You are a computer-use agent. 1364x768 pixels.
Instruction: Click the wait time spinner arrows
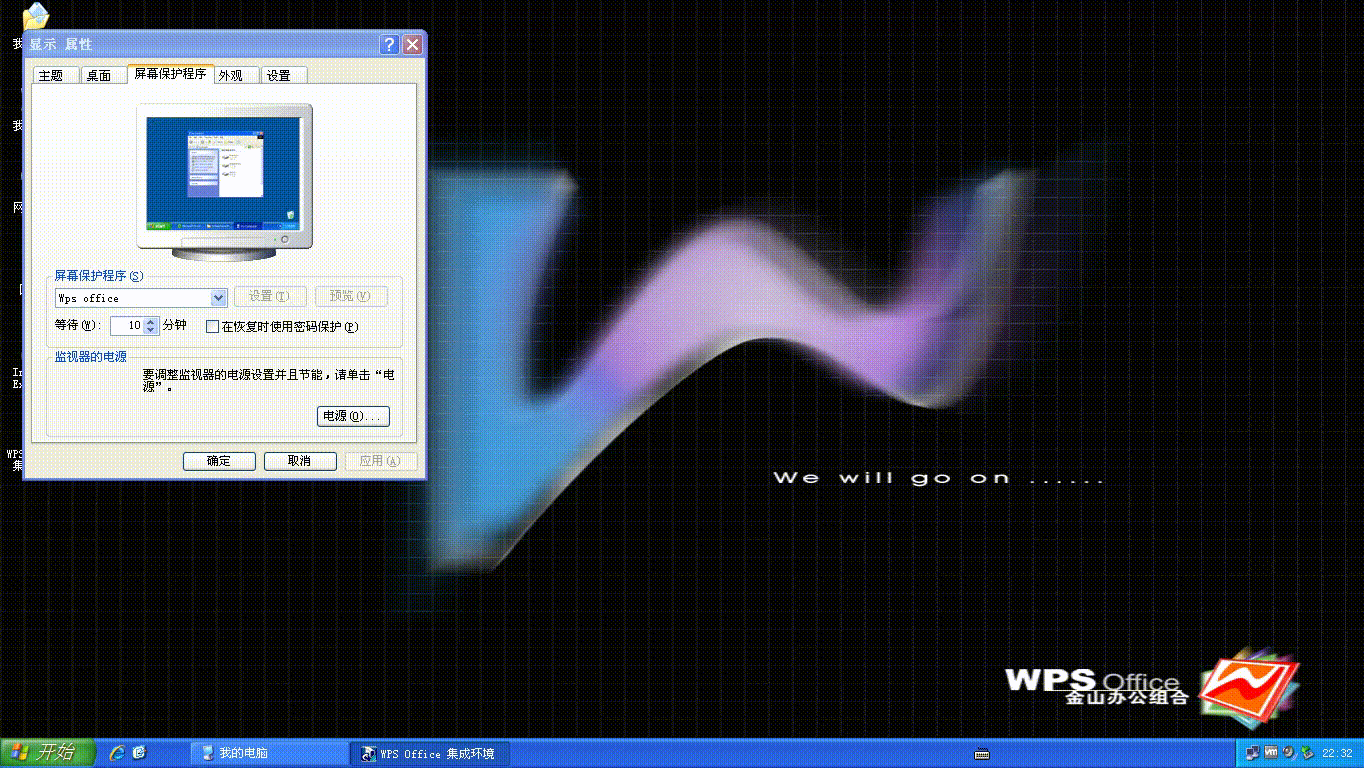[151, 326]
